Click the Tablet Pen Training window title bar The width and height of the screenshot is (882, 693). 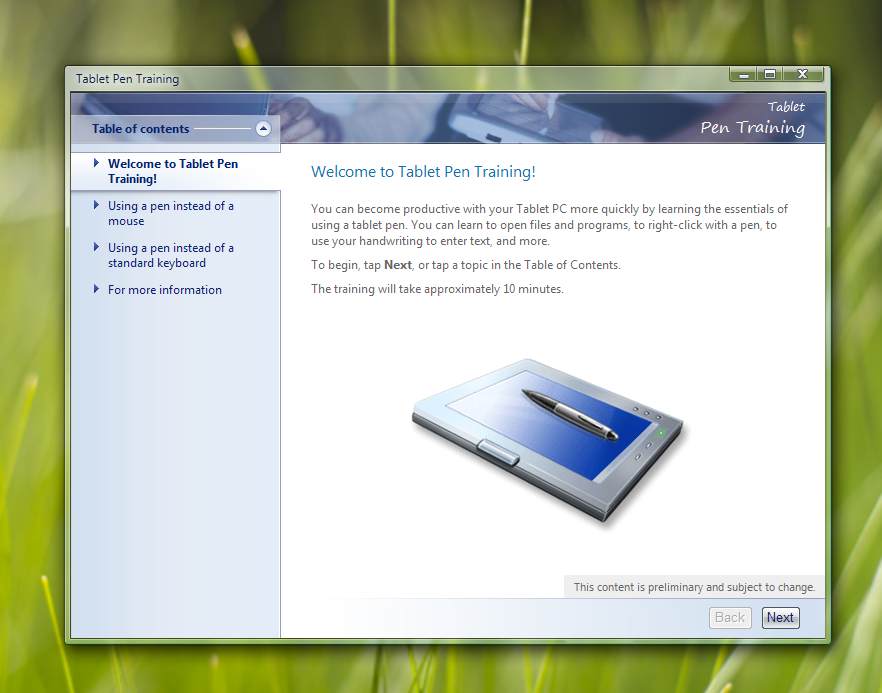point(400,78)
